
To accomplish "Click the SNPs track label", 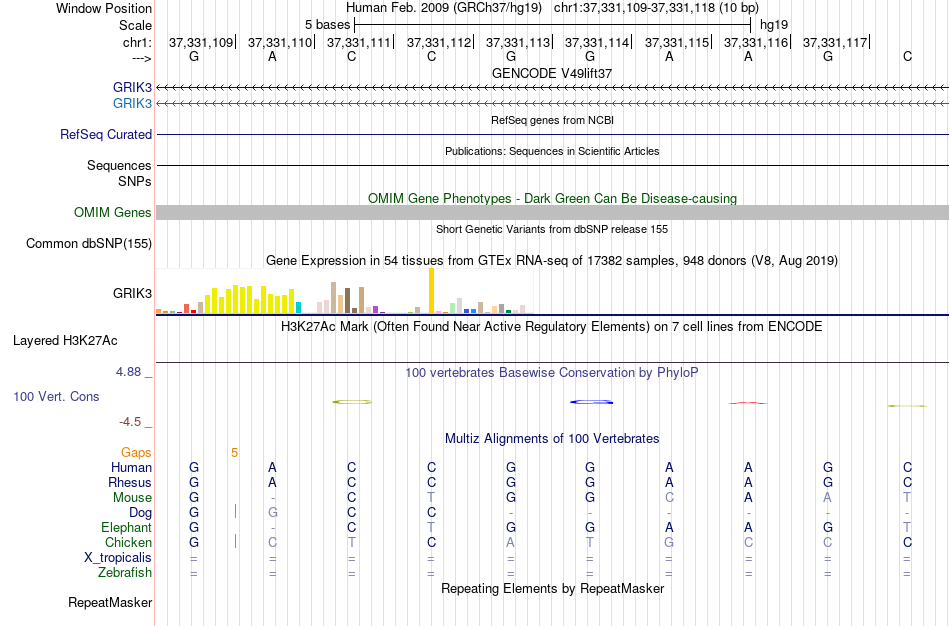I will pos(135,181).
